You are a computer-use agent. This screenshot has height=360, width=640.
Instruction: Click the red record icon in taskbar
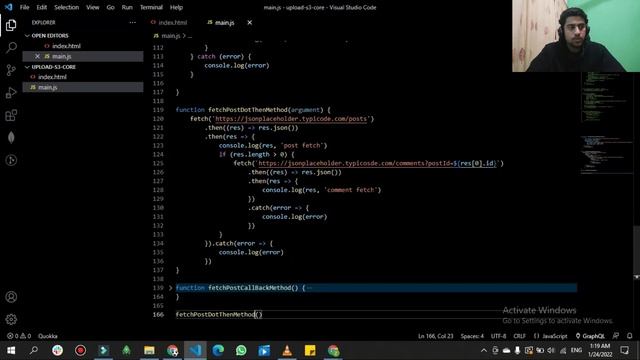click(80, 351)
